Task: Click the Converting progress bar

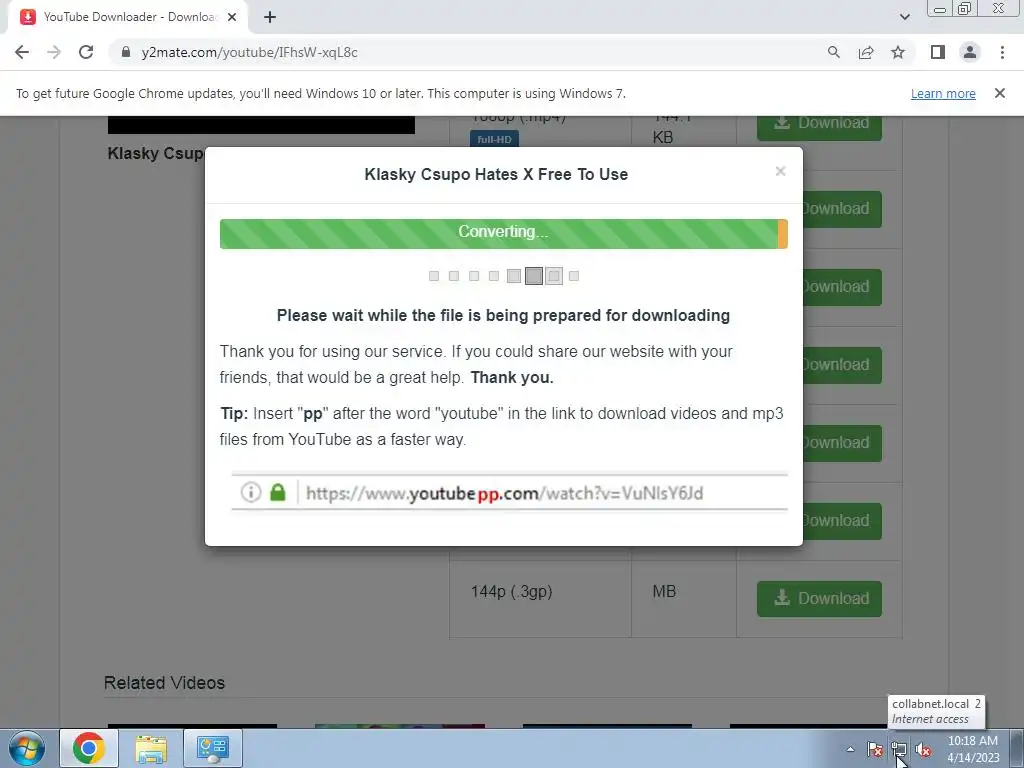Action: click(504, 233)
